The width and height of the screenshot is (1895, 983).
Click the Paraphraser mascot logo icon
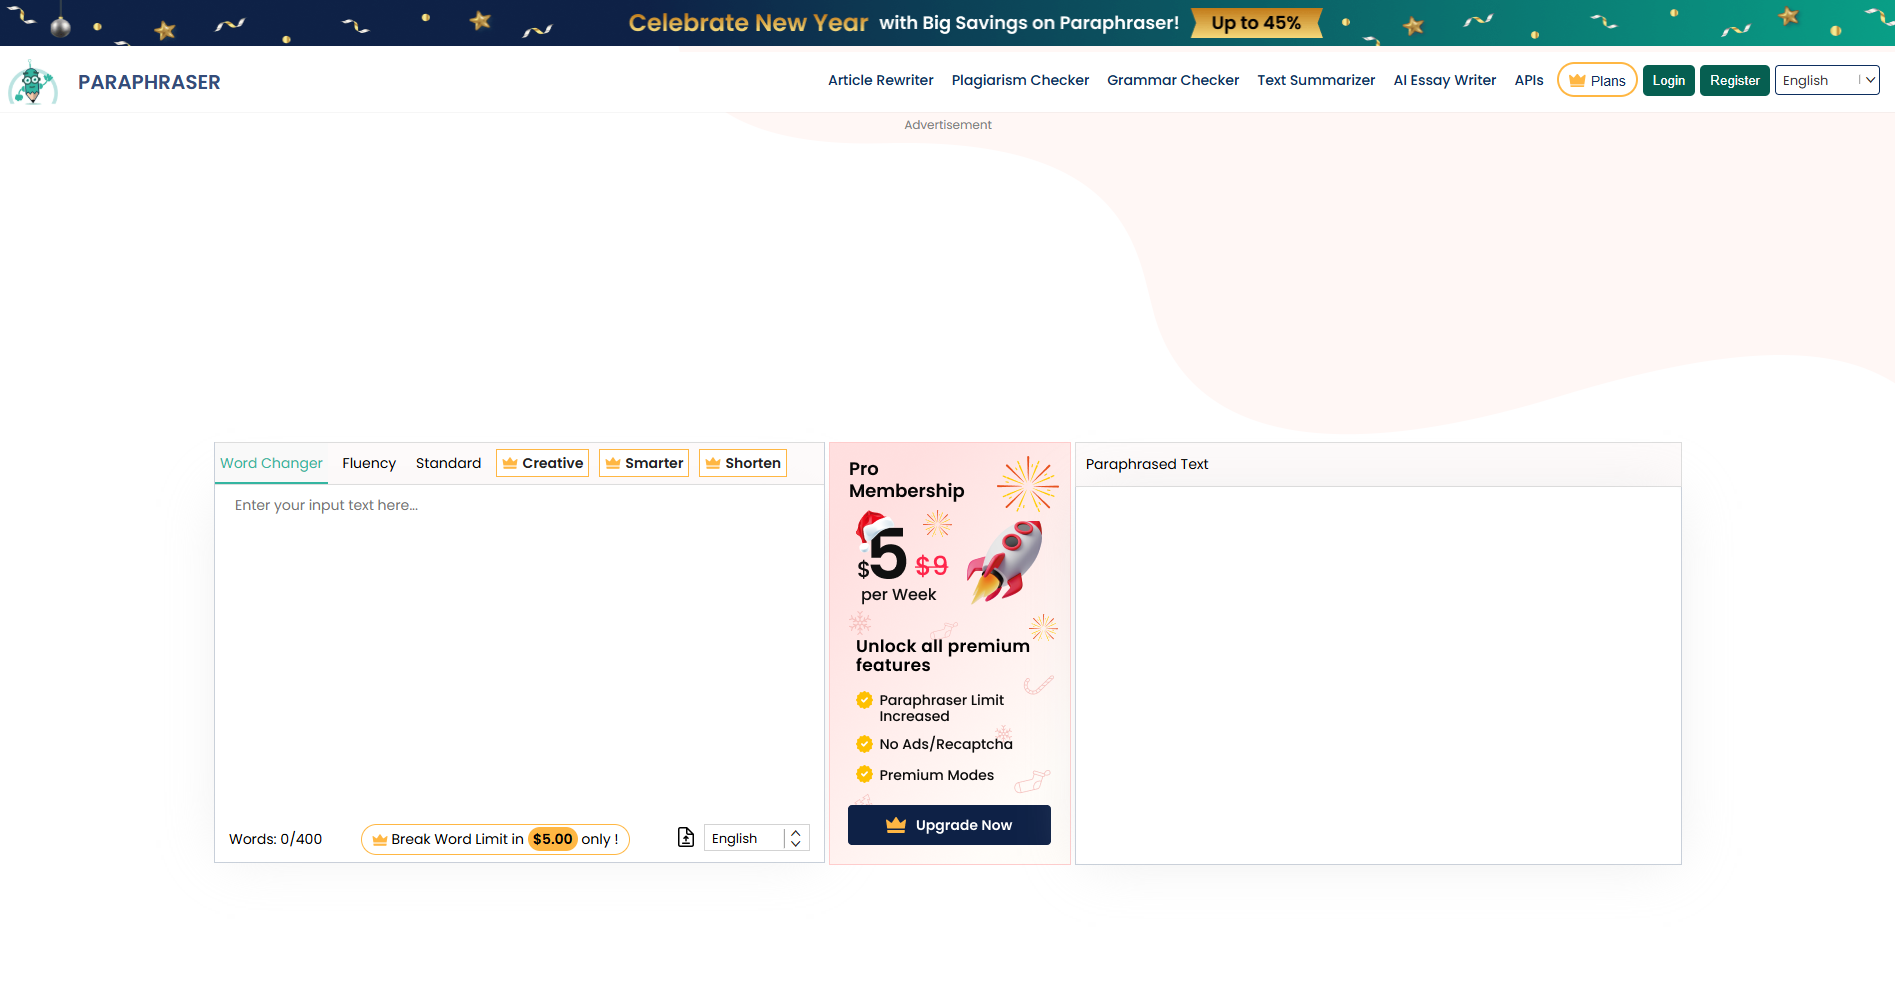33,82
